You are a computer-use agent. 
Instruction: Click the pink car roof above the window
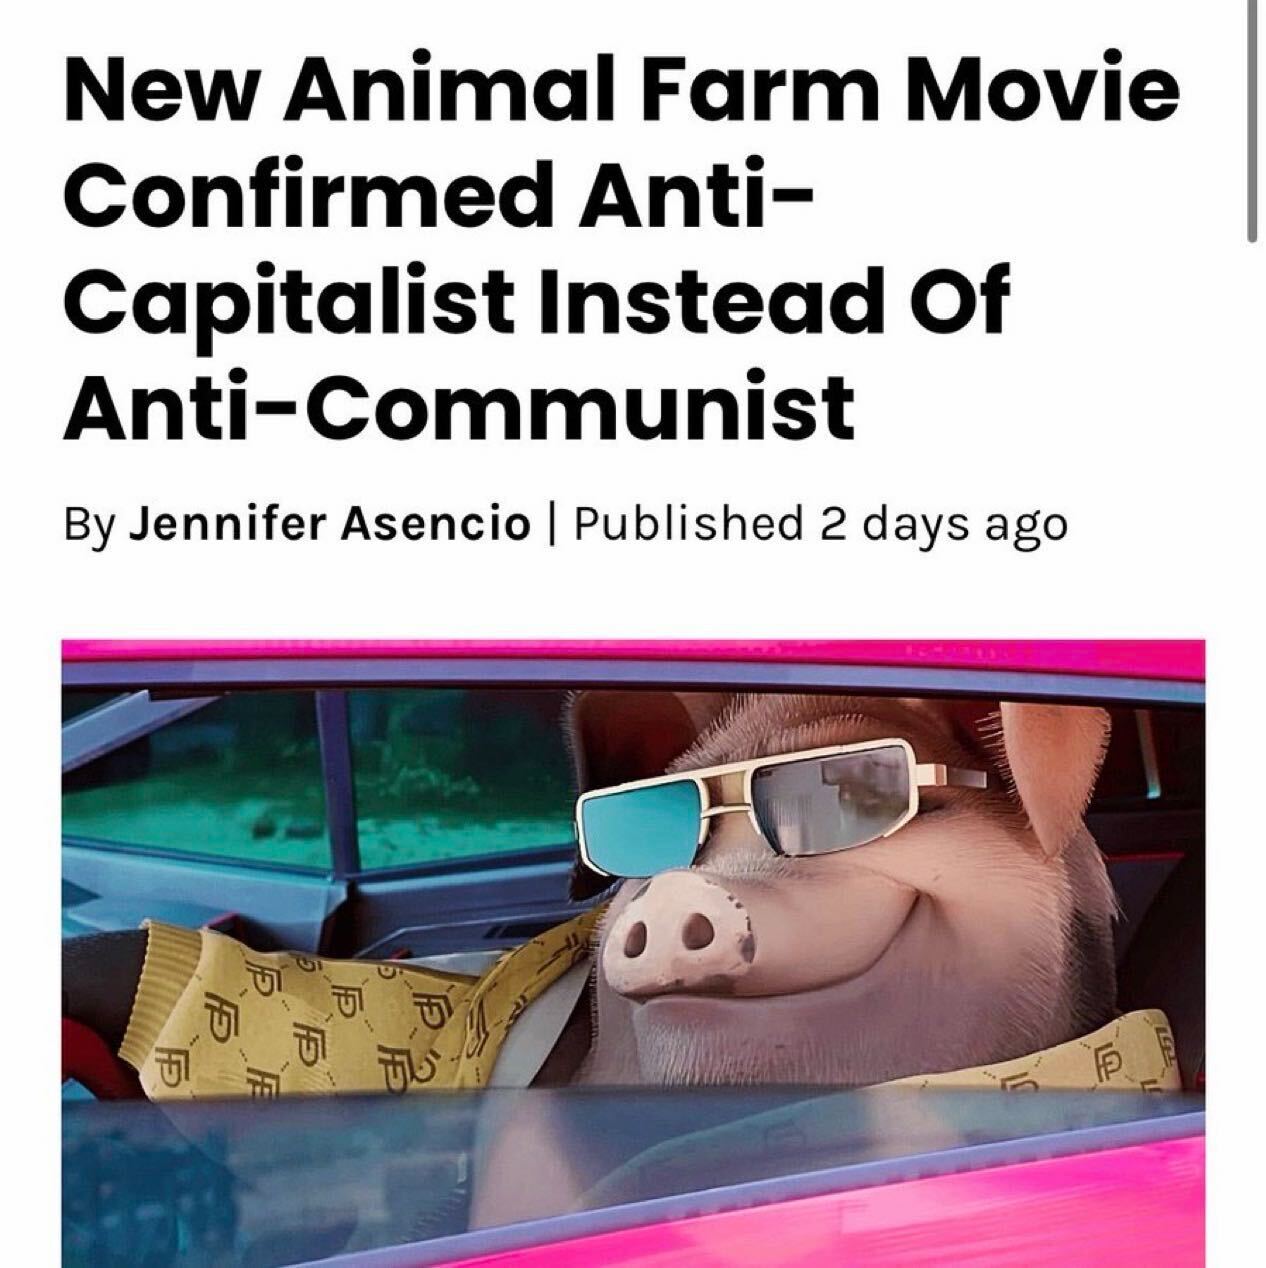tap(633, 662)
